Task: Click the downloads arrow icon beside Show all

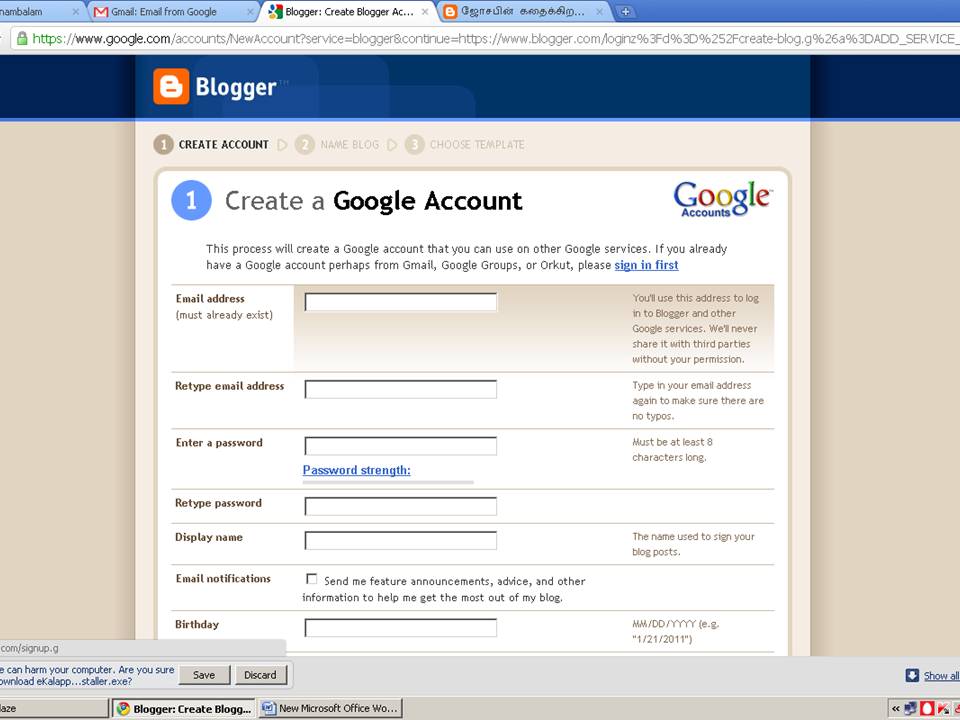Action: click(912, 675)
